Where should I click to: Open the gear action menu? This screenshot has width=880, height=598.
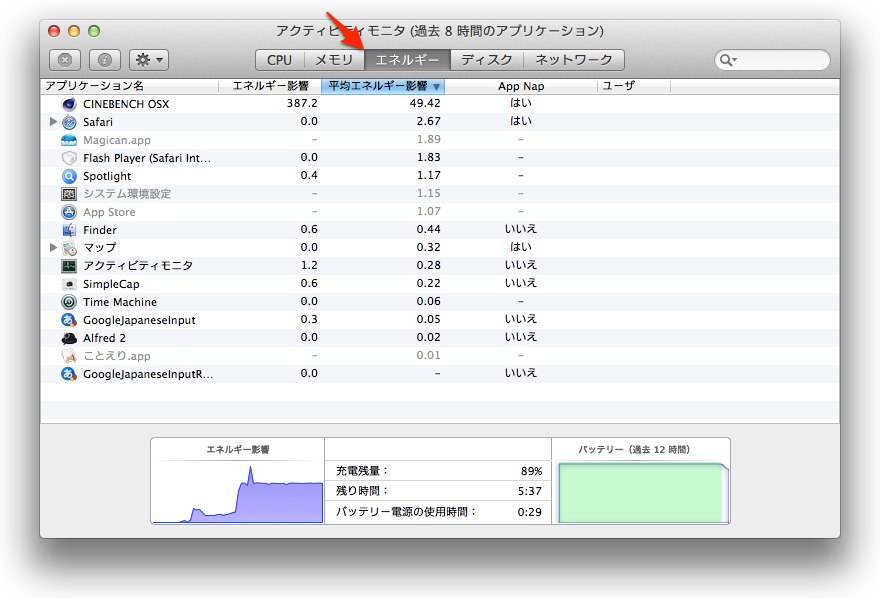[x=149, y=59]
